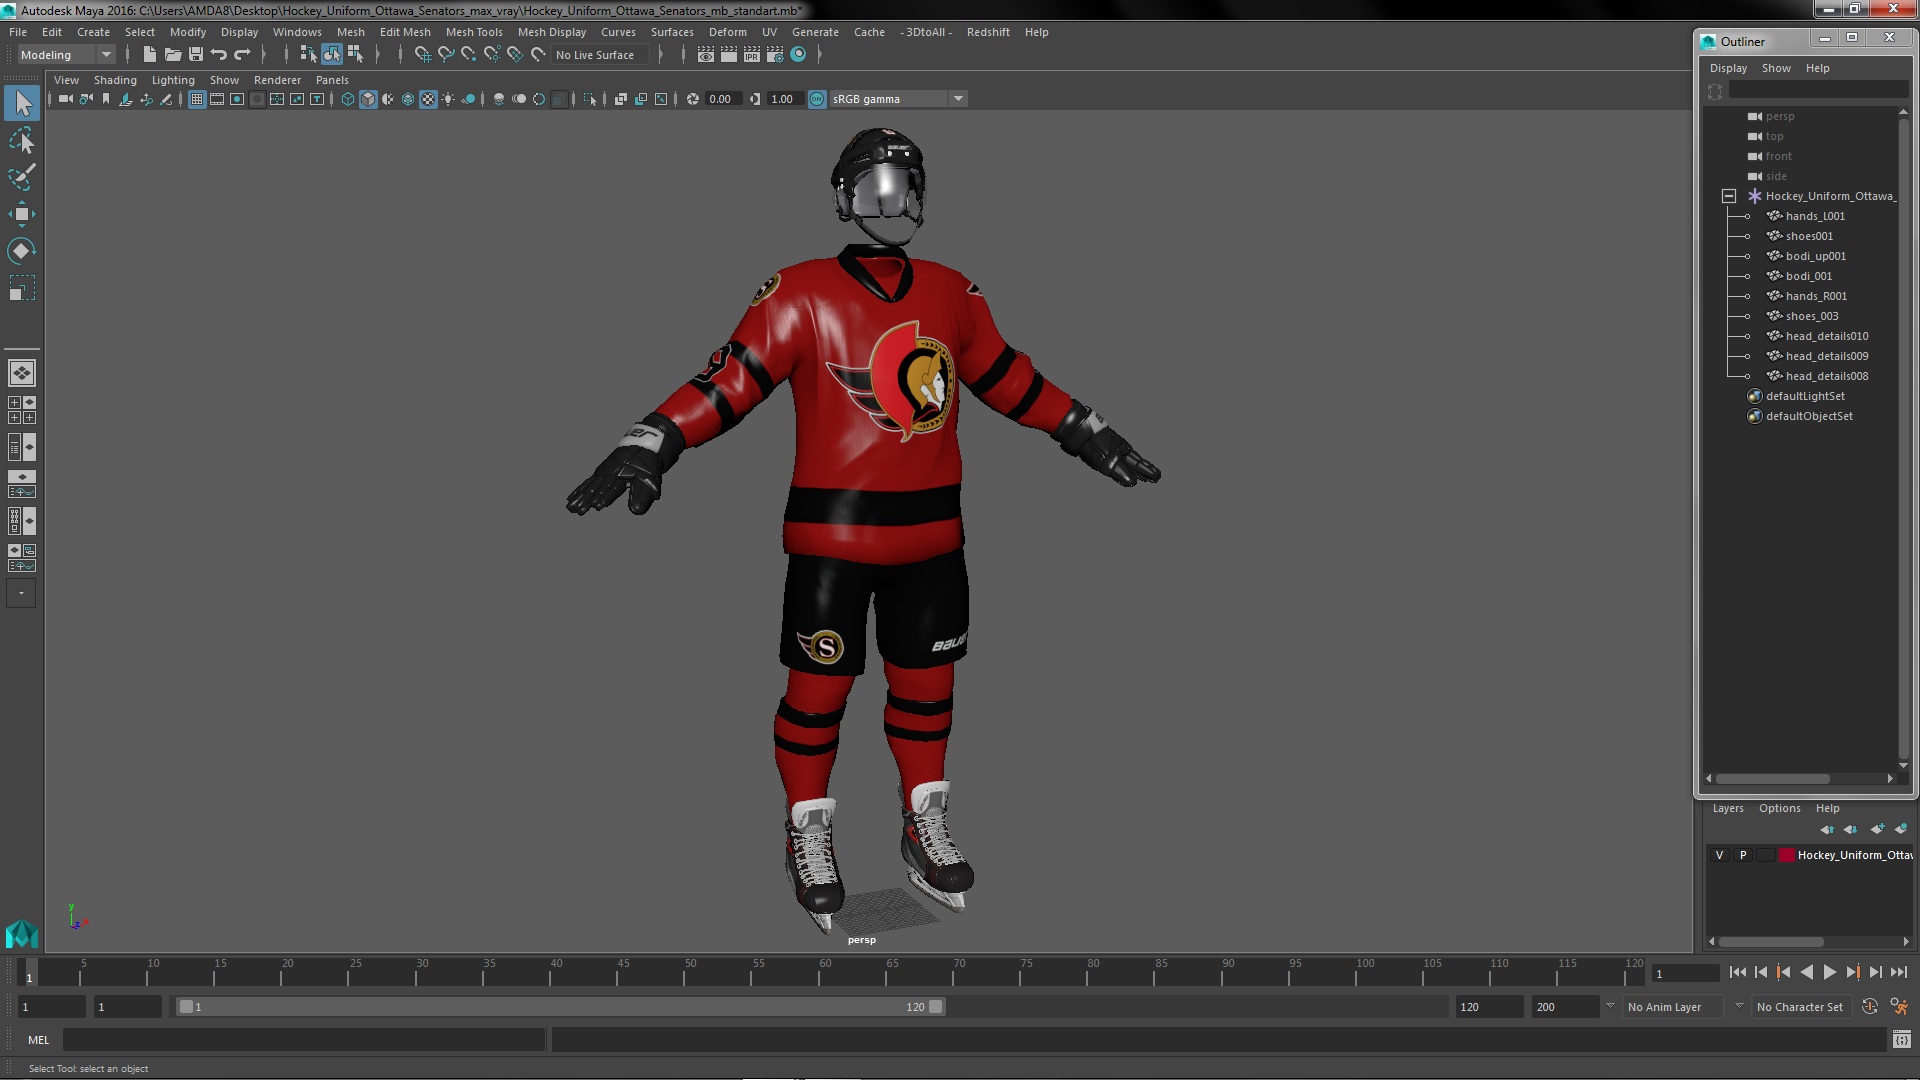Image resolution: width=1920 pixels, height=1080 pixels.
Task: Open the Script Editor icon
Action: pos(1901,1040)
